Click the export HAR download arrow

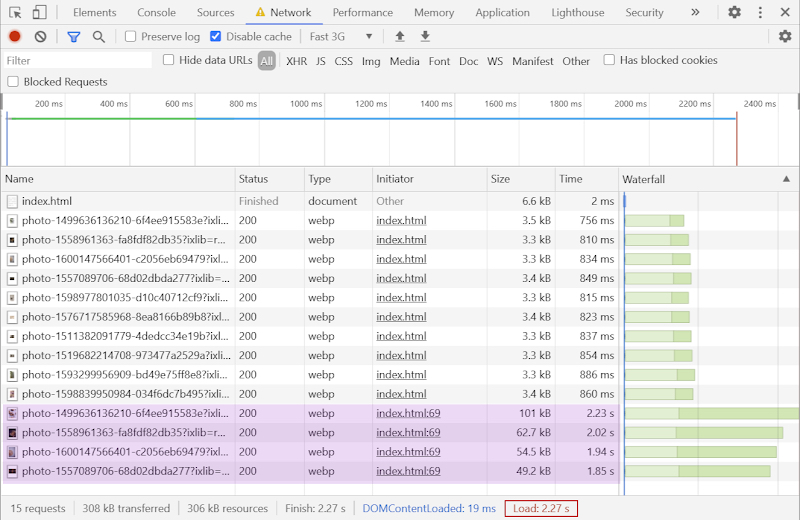click(425, 36)
